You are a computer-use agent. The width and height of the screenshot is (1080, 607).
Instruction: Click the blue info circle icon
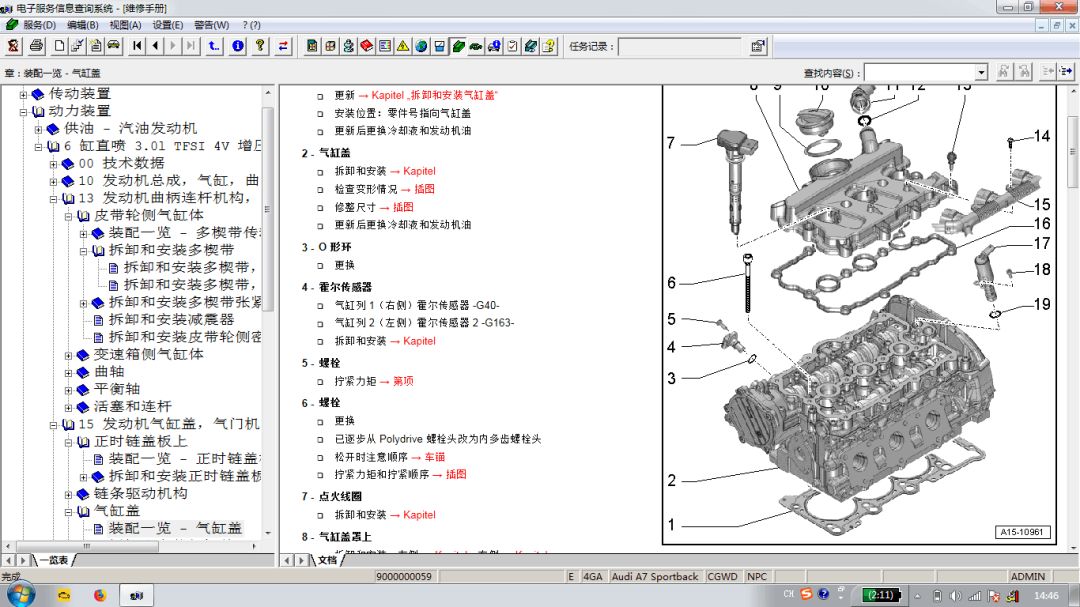click(237, 46)
